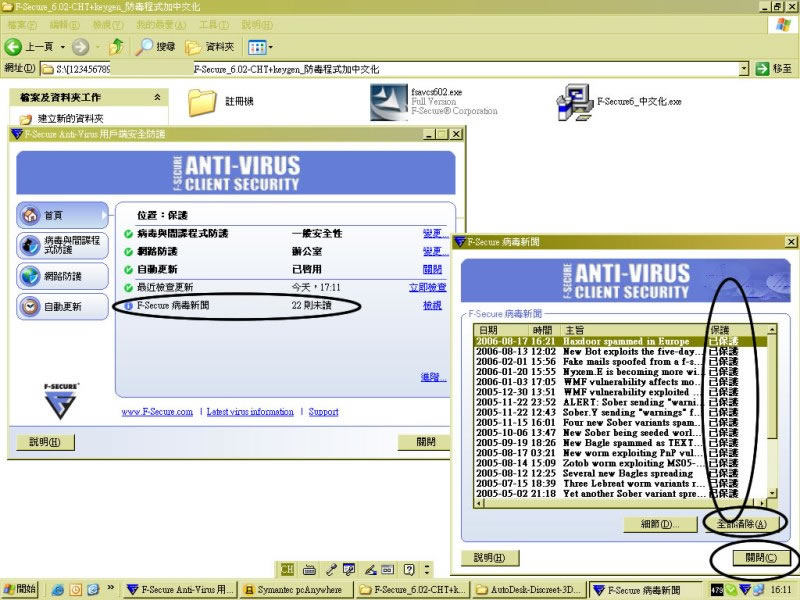Click 說明(H) in the 病毒新聞 dialog
This screenshot has height=600, width=800.
click(489, 558)
